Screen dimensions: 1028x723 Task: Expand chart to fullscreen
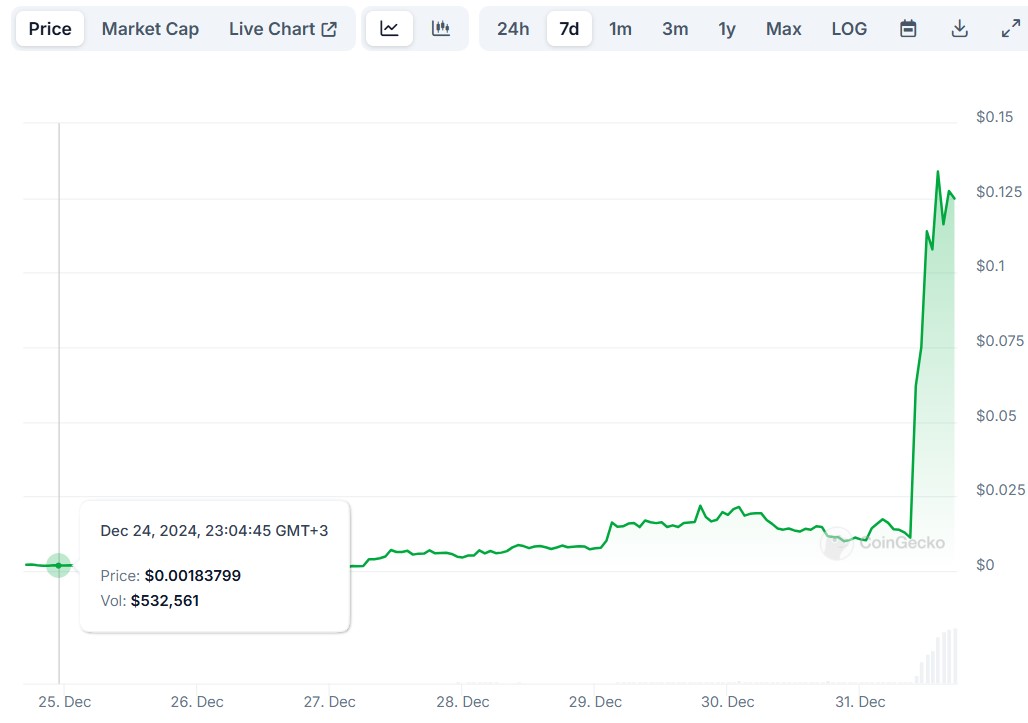pos(1010,29)
